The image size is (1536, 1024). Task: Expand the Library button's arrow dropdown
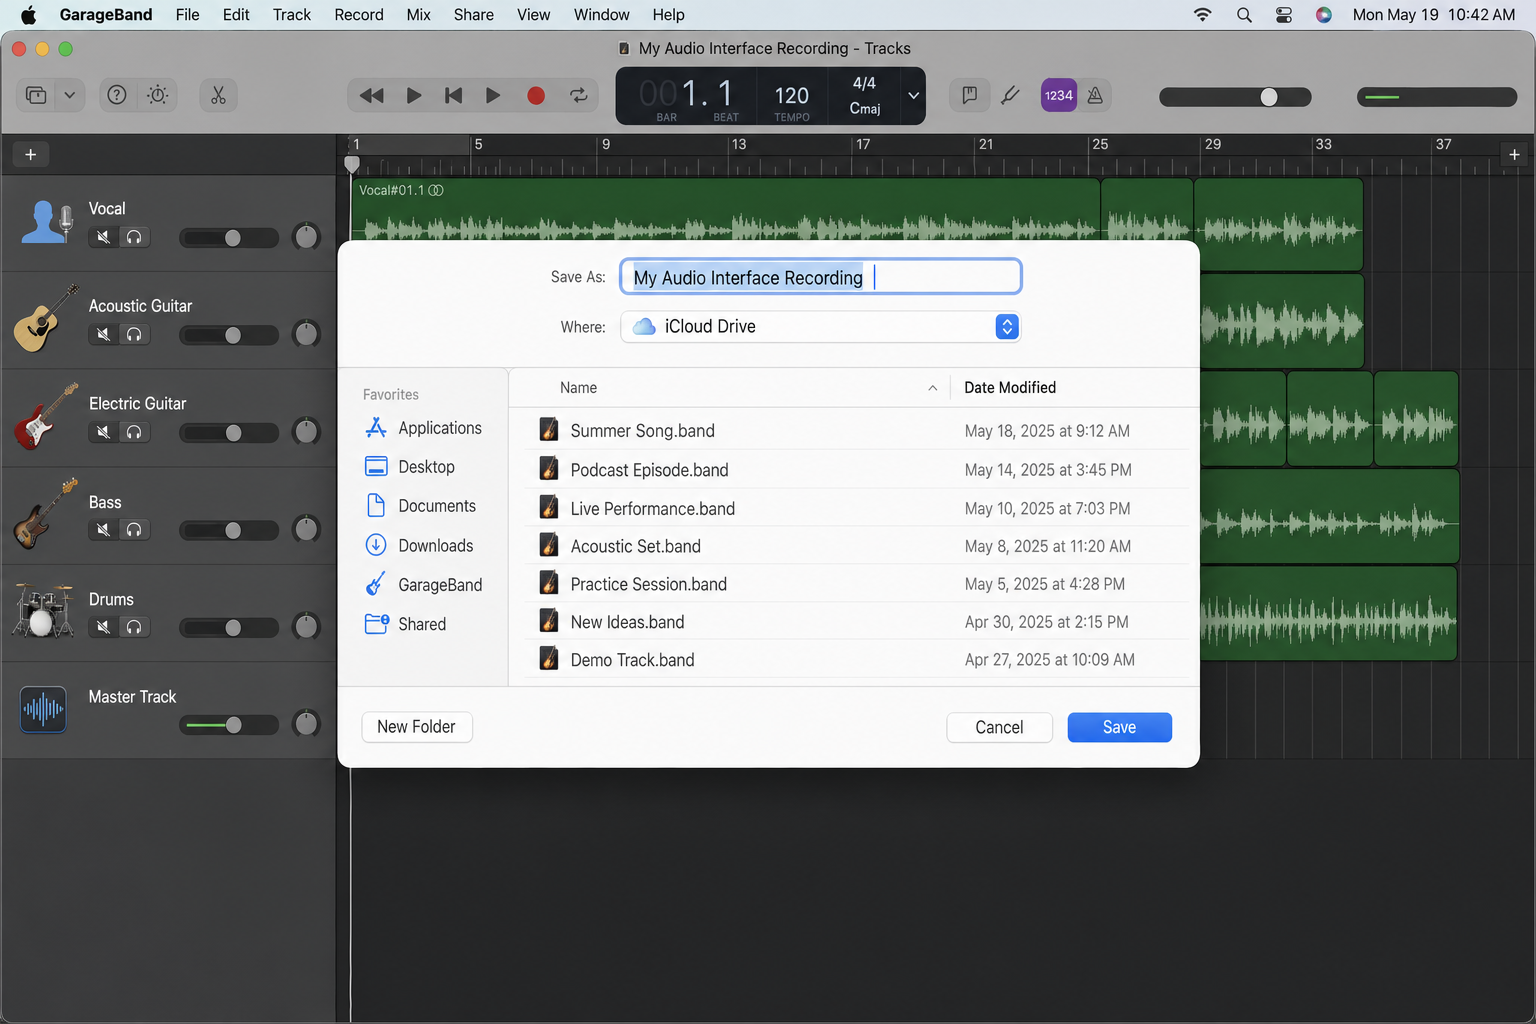(x=69, y=95)
